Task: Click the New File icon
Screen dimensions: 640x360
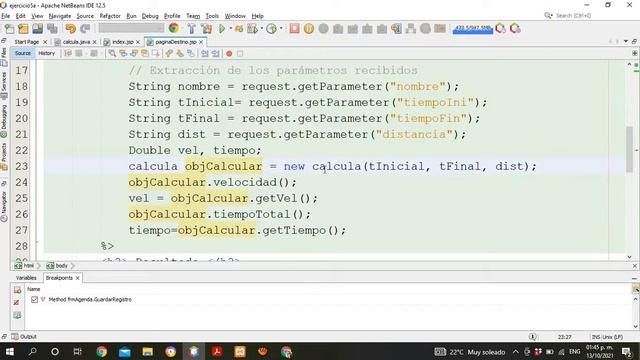Action: click(x=9, y=29)
